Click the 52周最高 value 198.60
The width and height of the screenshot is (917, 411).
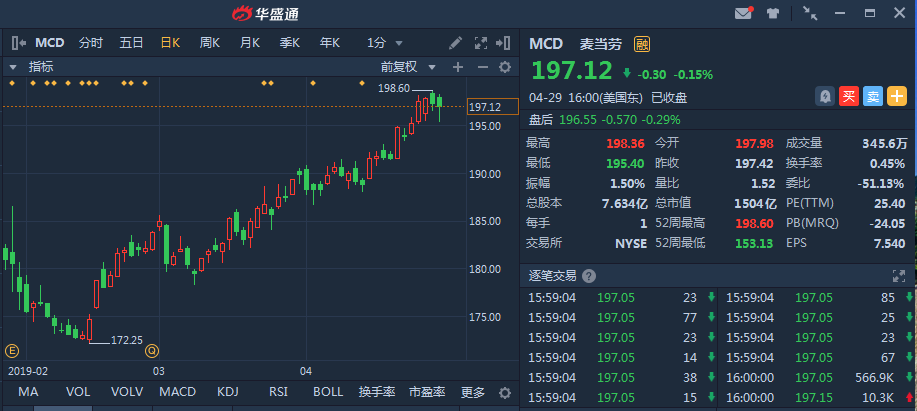[754, 223]
